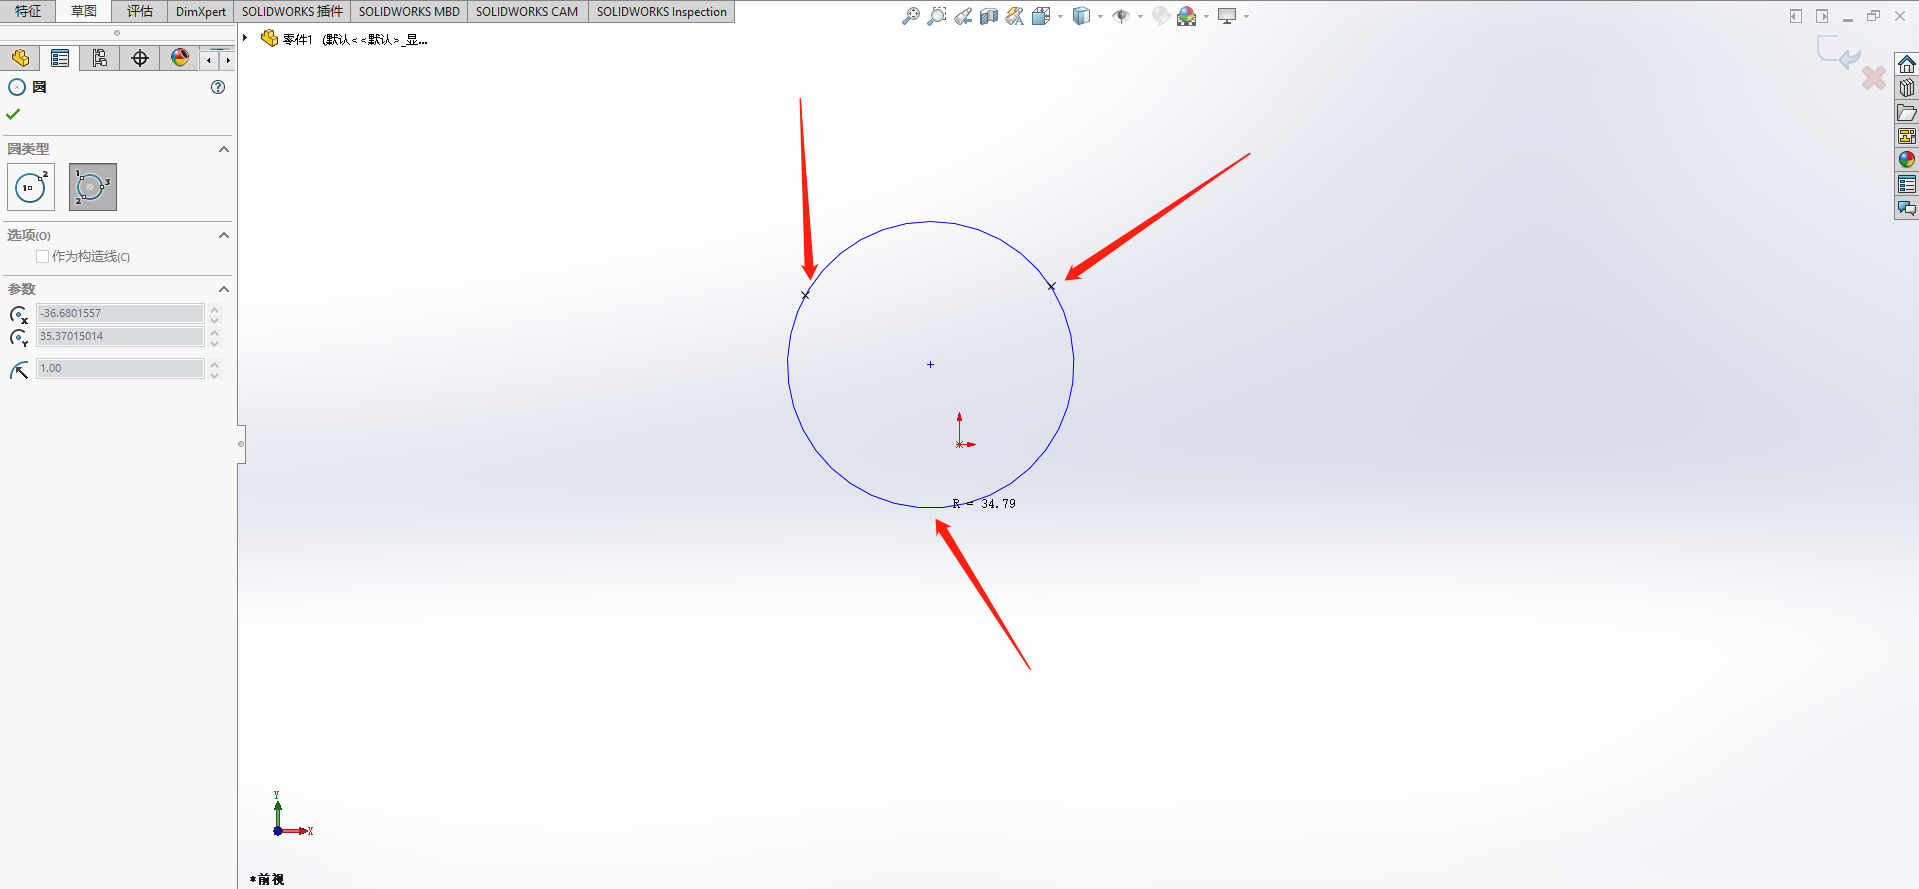Click the manager tabs left scroll arrow
This screenshot has height=889, width=1919.
pos(209,60)
